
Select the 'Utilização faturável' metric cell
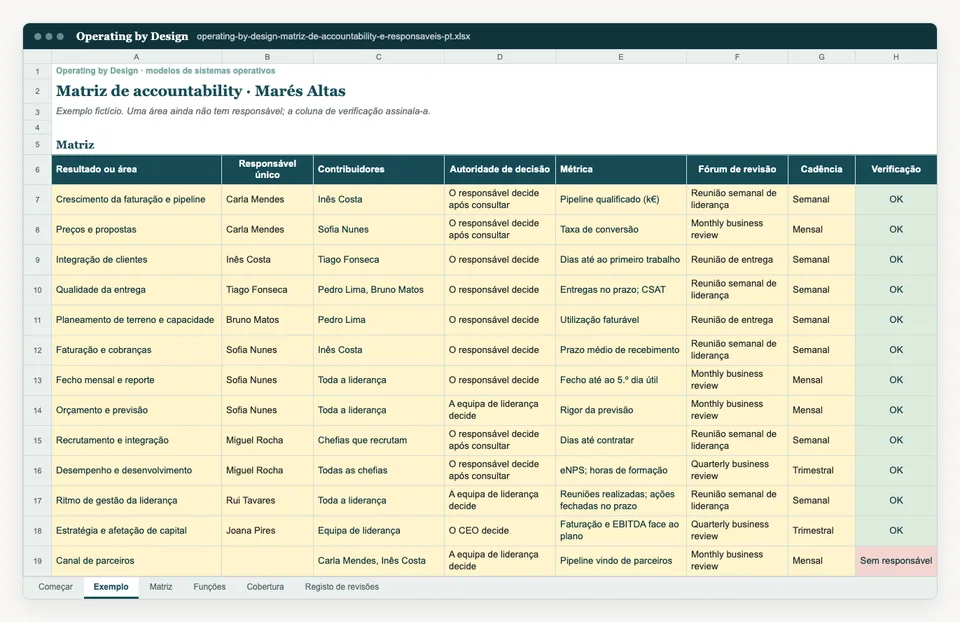click(x=621, y=320)
